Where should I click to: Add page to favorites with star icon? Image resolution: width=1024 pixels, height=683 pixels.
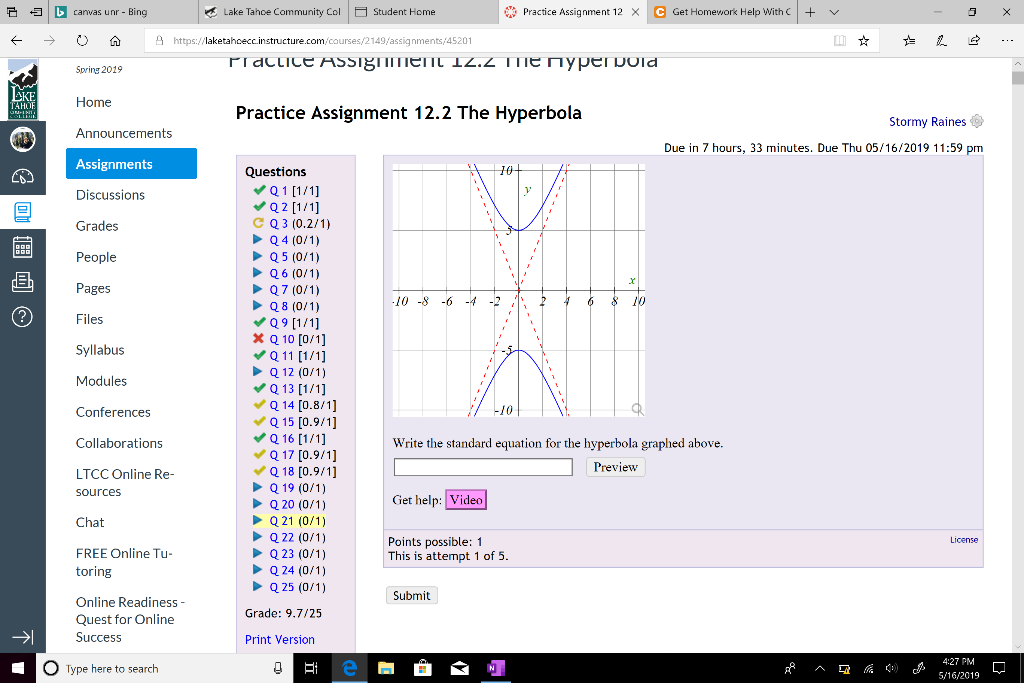pyautogui.click(x=863, y=40)
